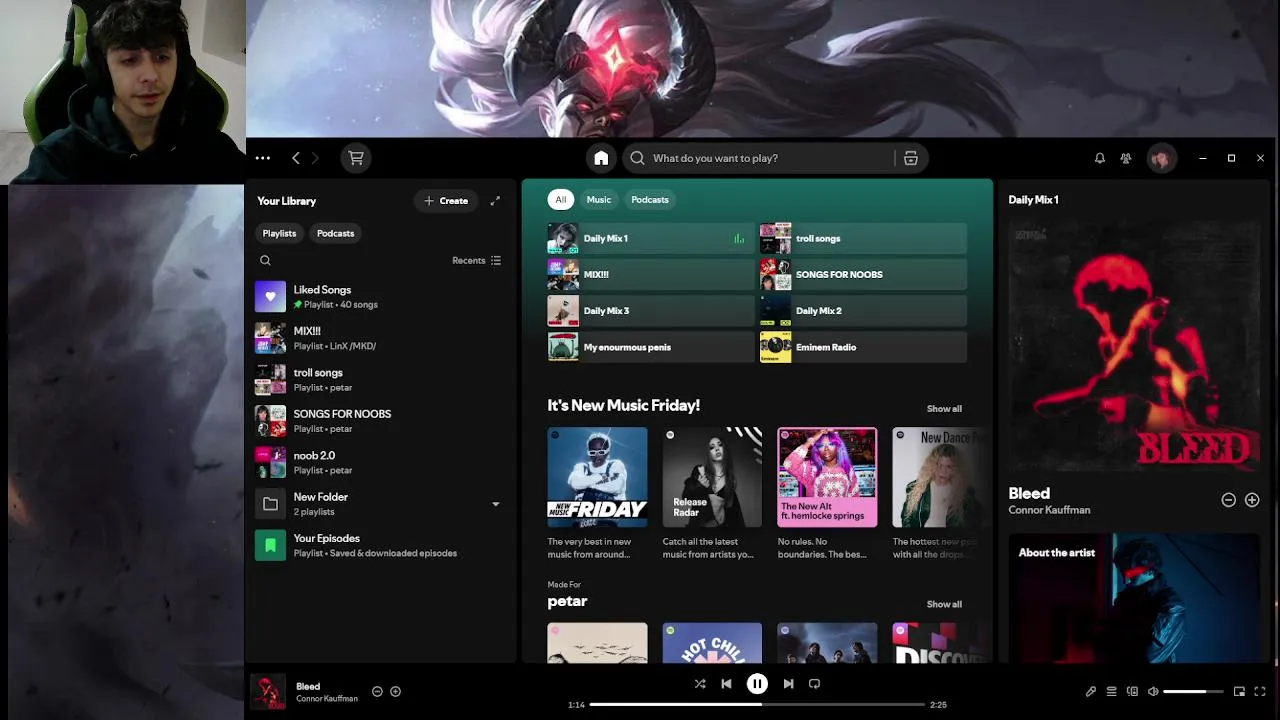Image resolution: width=1280 pixels, height=720 pixels.
Task: Open Bleed album art in right panel
Action: [x=1134, y=346]
